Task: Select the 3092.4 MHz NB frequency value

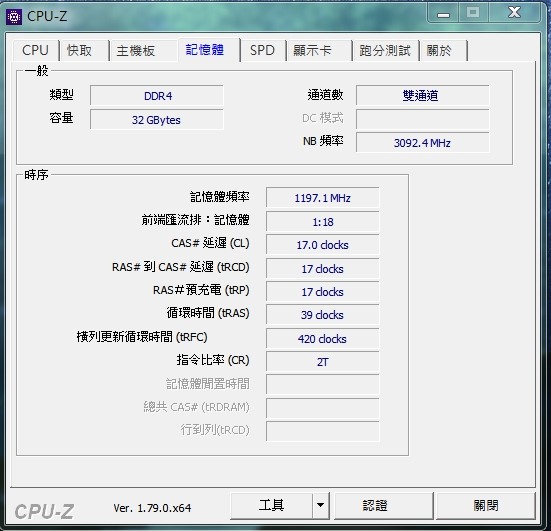Action: 422,143
